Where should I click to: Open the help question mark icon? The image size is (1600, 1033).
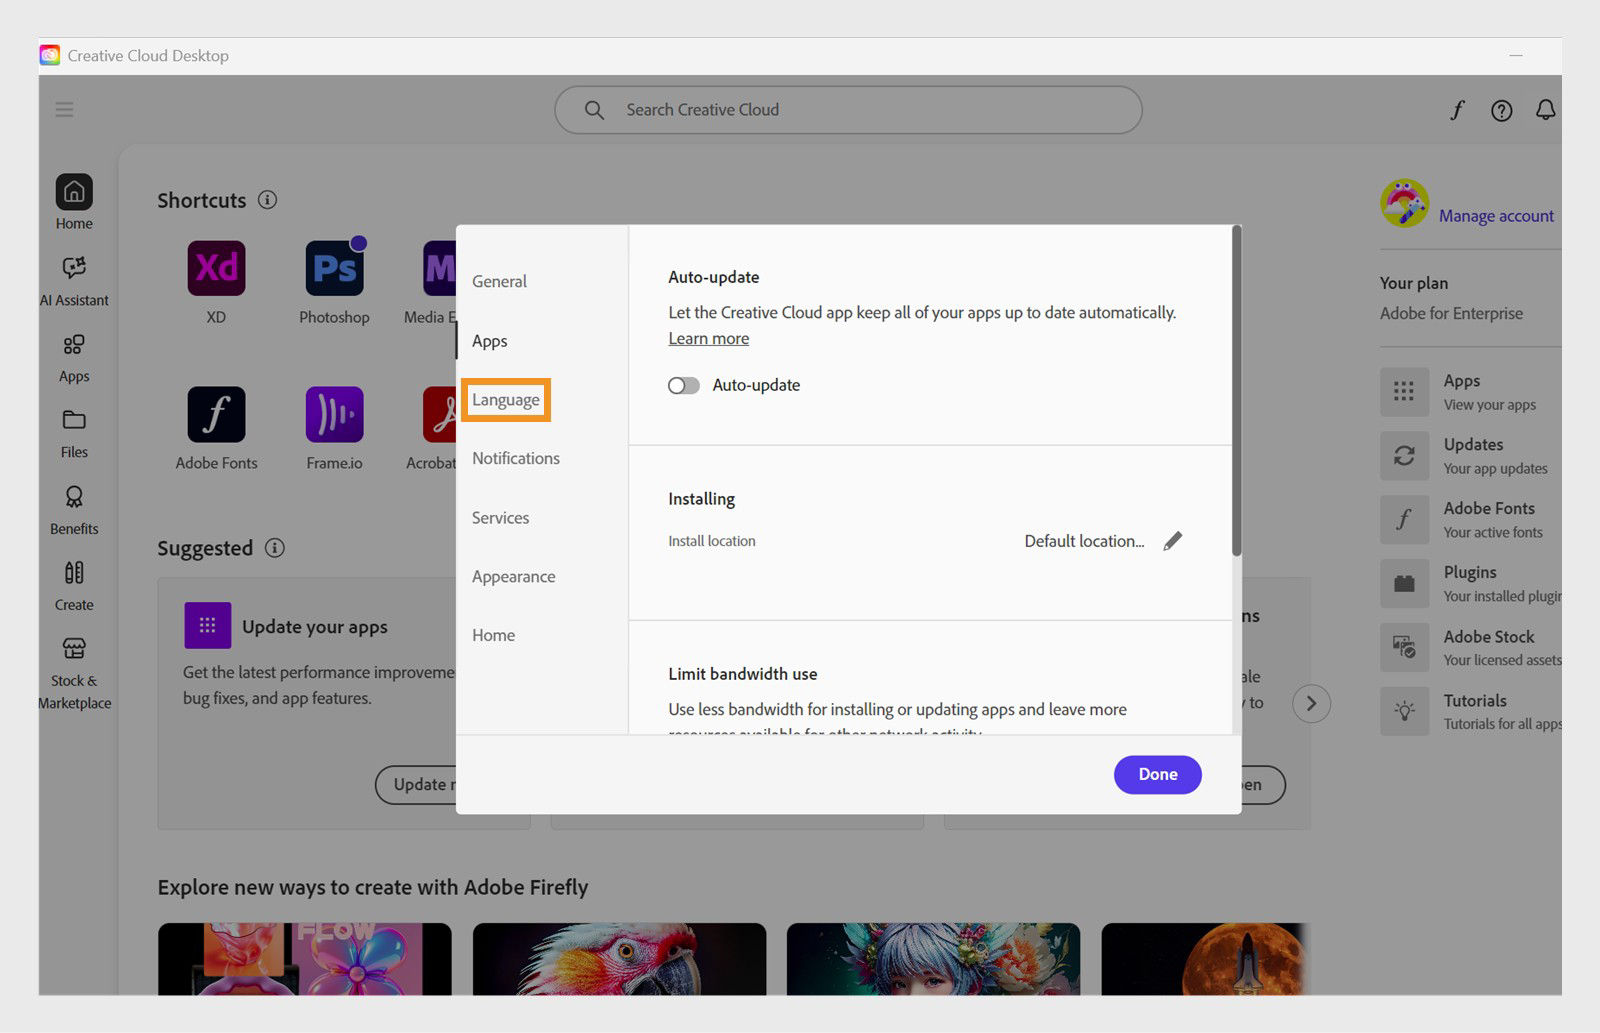(1501, 110)
